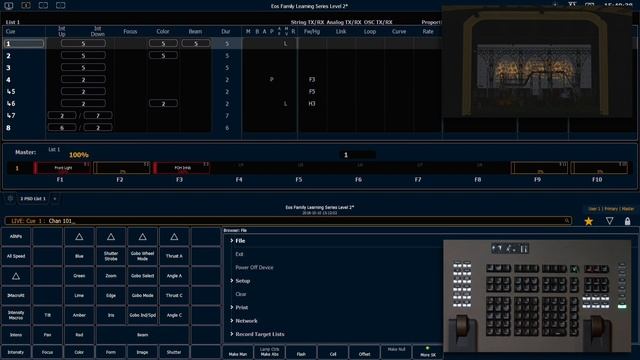640x360 pixels.
Task: Click the console keyboard thumbnail image
Action: pyautogui.click(x=537, y=296)
